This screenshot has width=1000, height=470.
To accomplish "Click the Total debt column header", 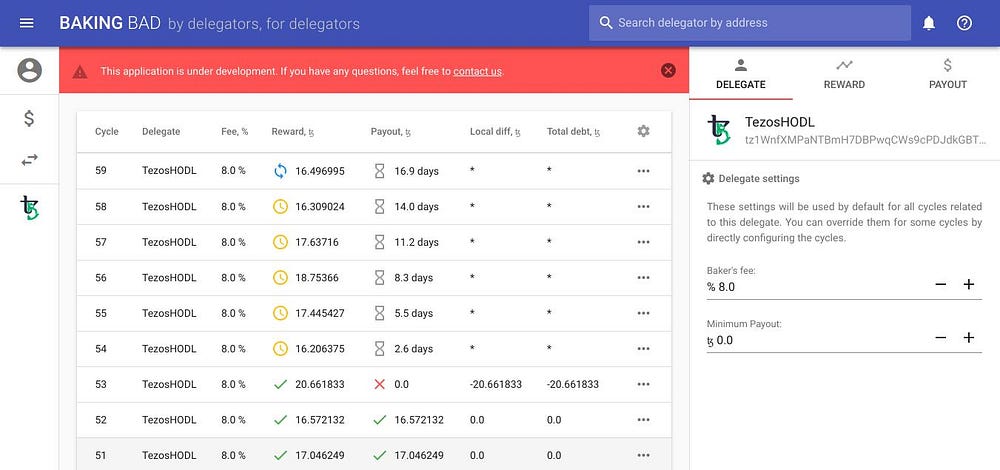I will tap(573, 132).
